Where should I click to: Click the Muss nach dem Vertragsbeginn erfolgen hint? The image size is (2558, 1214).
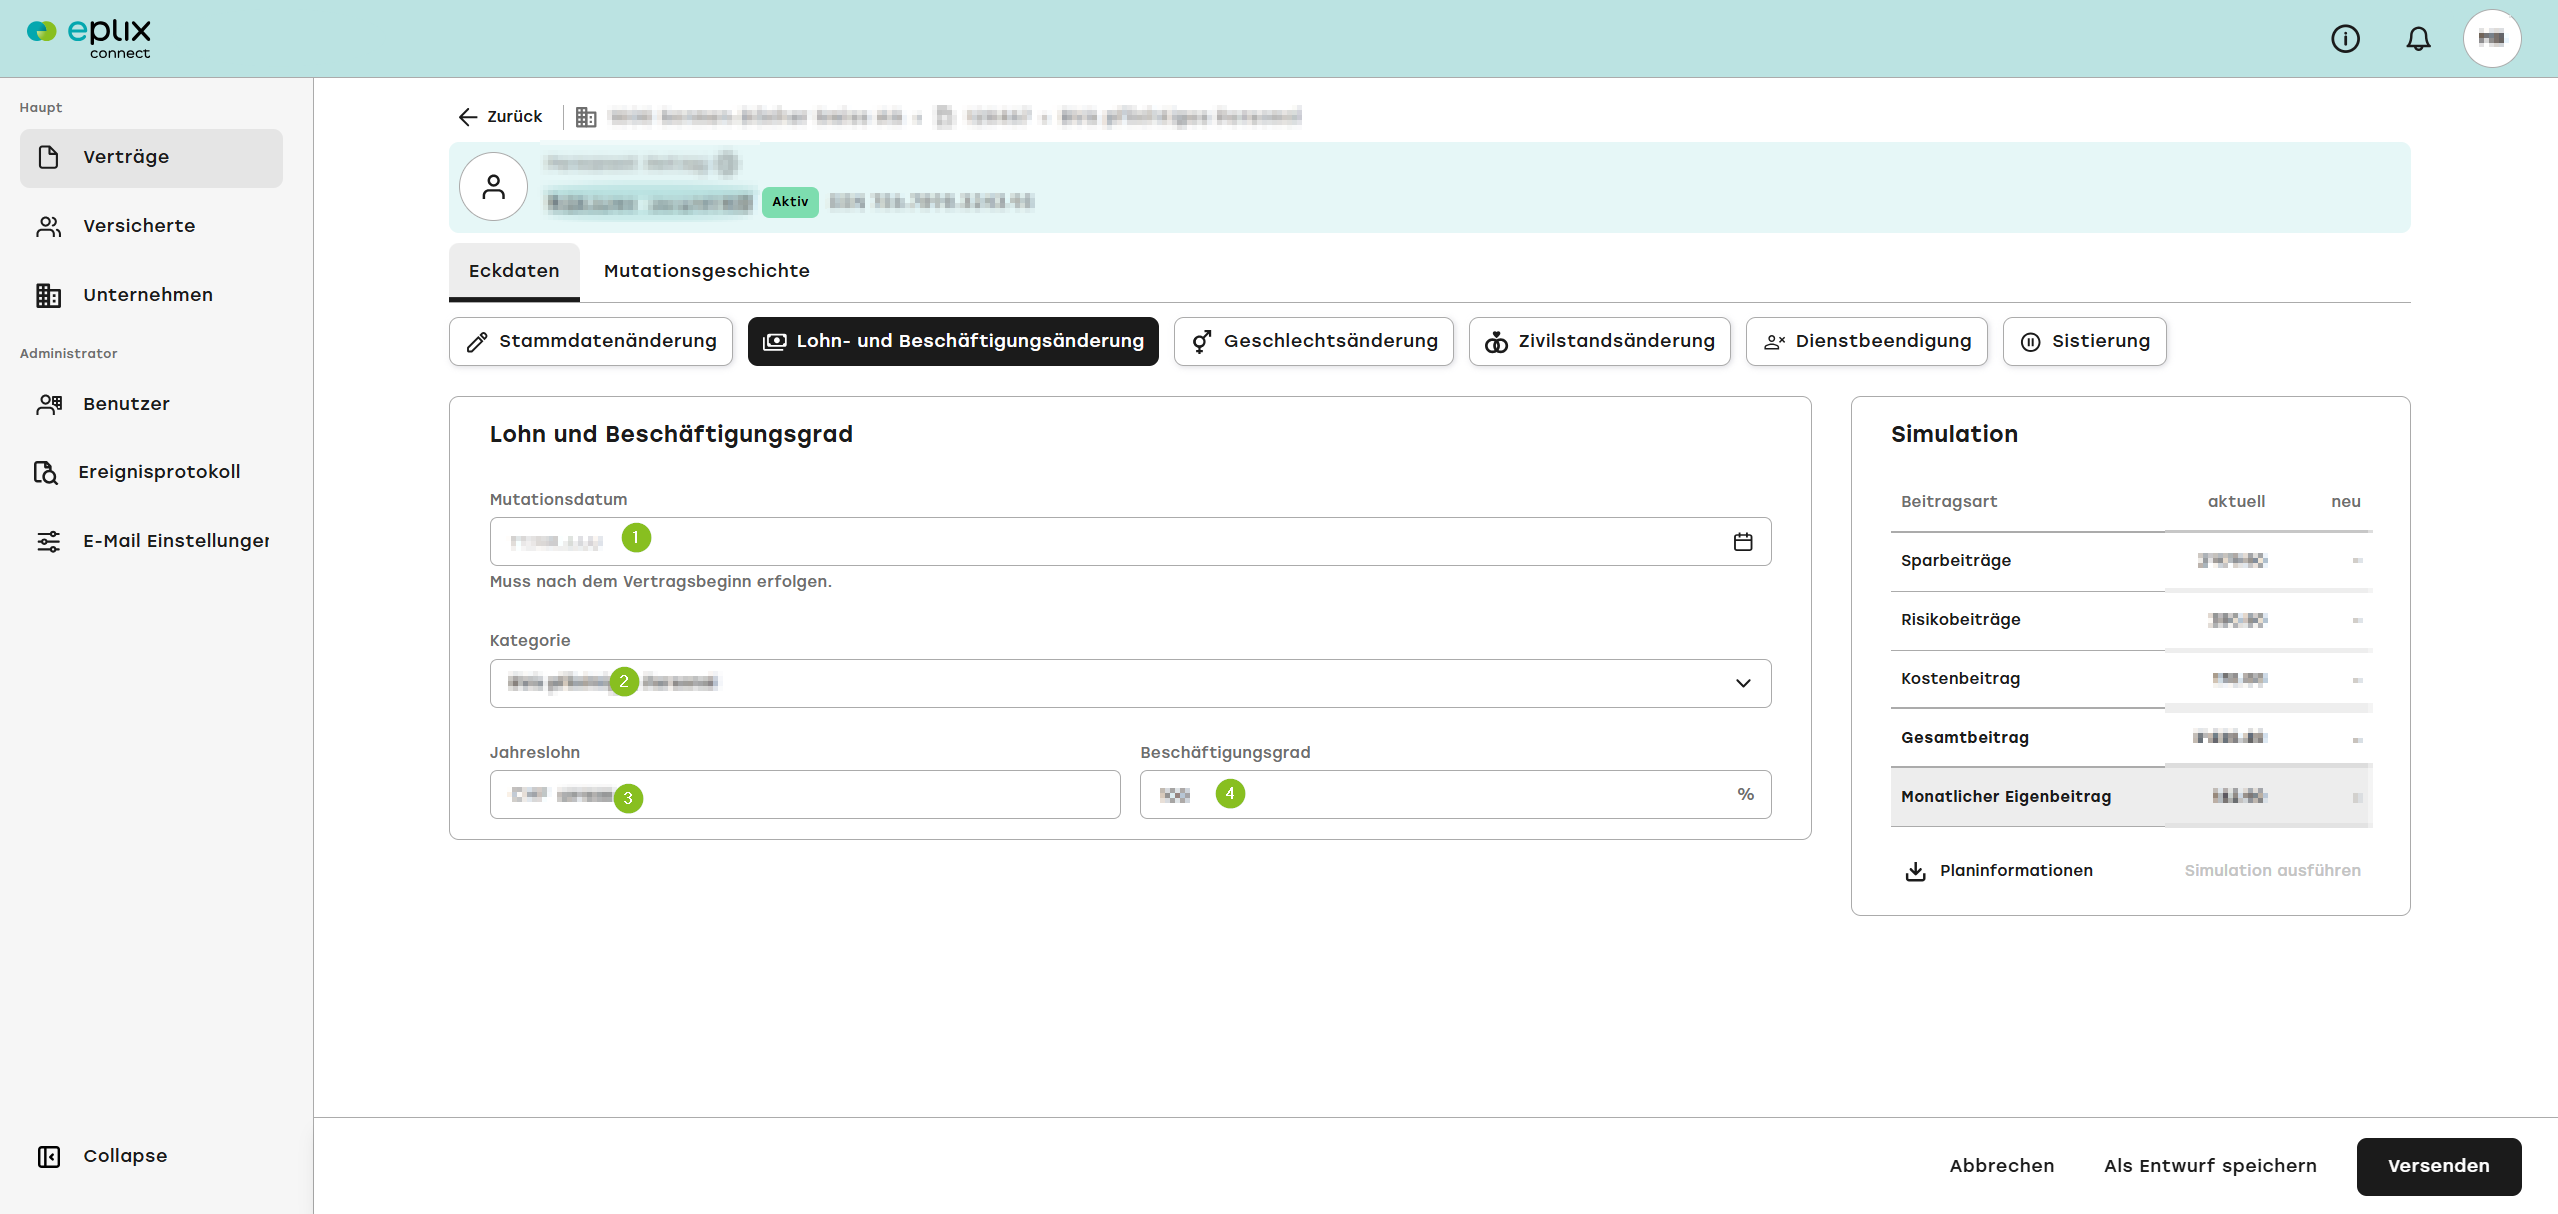[x=660, y=582]
